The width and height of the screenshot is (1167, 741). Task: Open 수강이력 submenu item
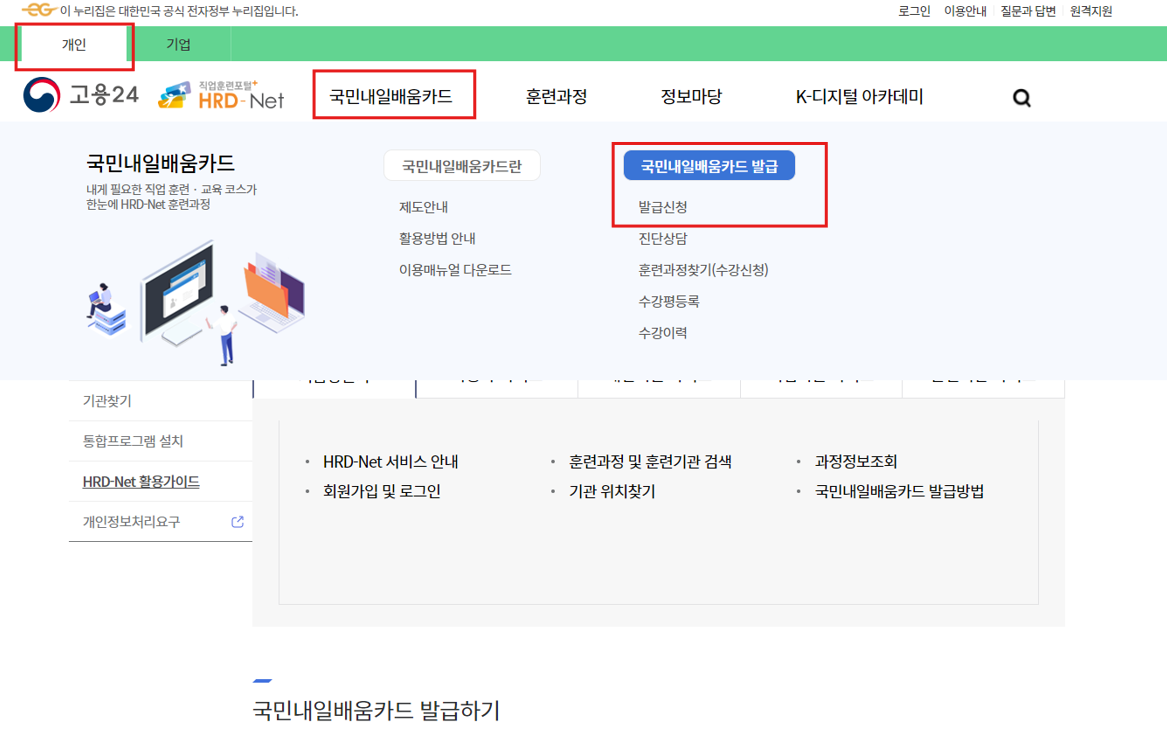[662, 333]
